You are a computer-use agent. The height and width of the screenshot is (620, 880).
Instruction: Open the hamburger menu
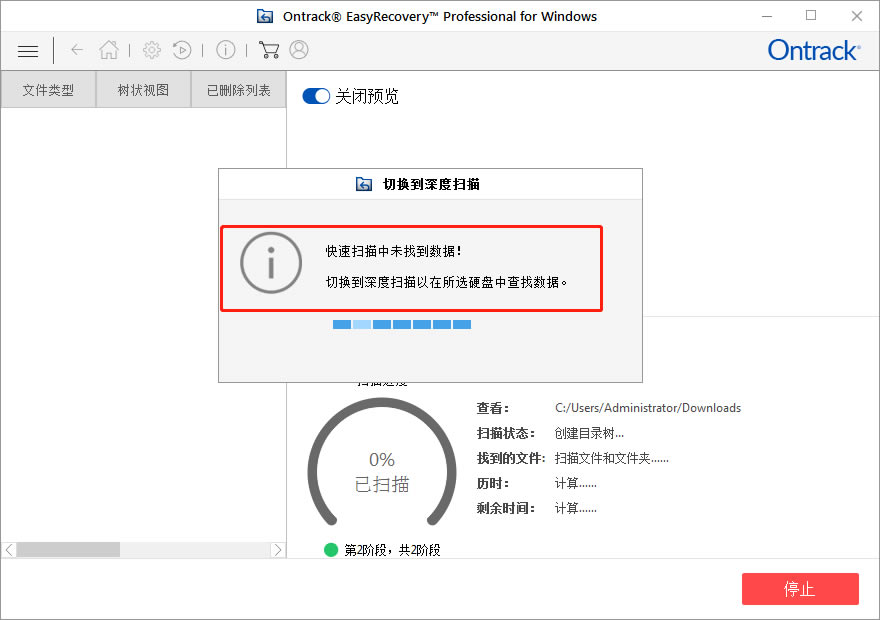point(27,50)
